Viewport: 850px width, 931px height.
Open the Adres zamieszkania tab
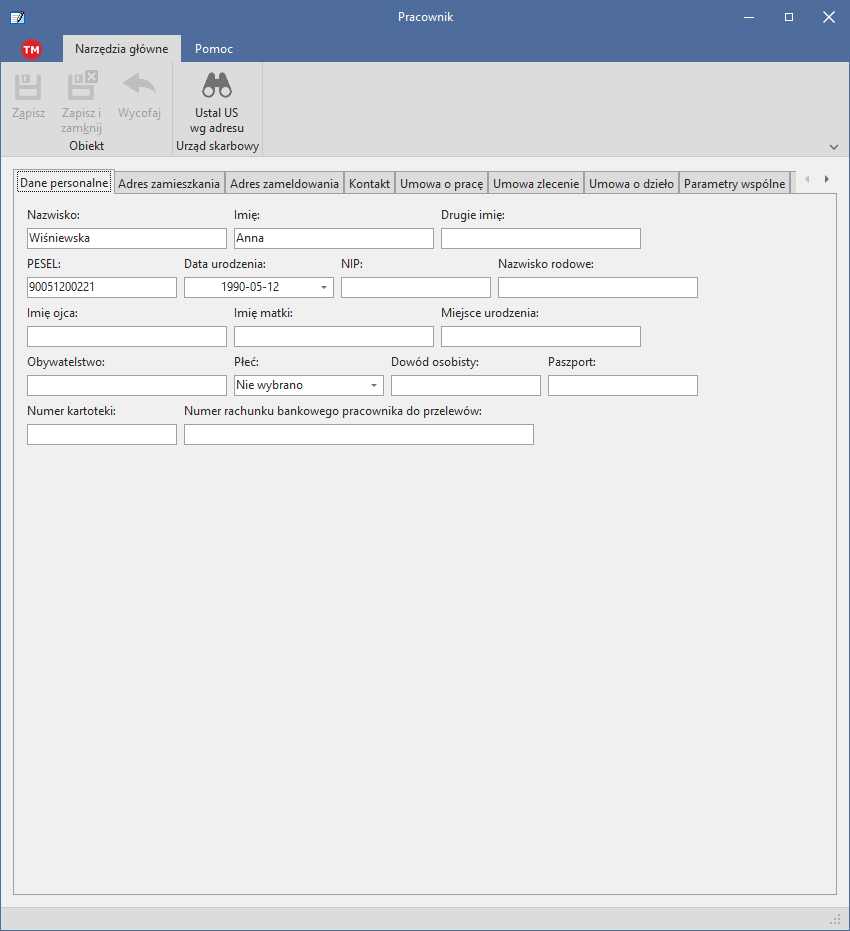point(169,183)
